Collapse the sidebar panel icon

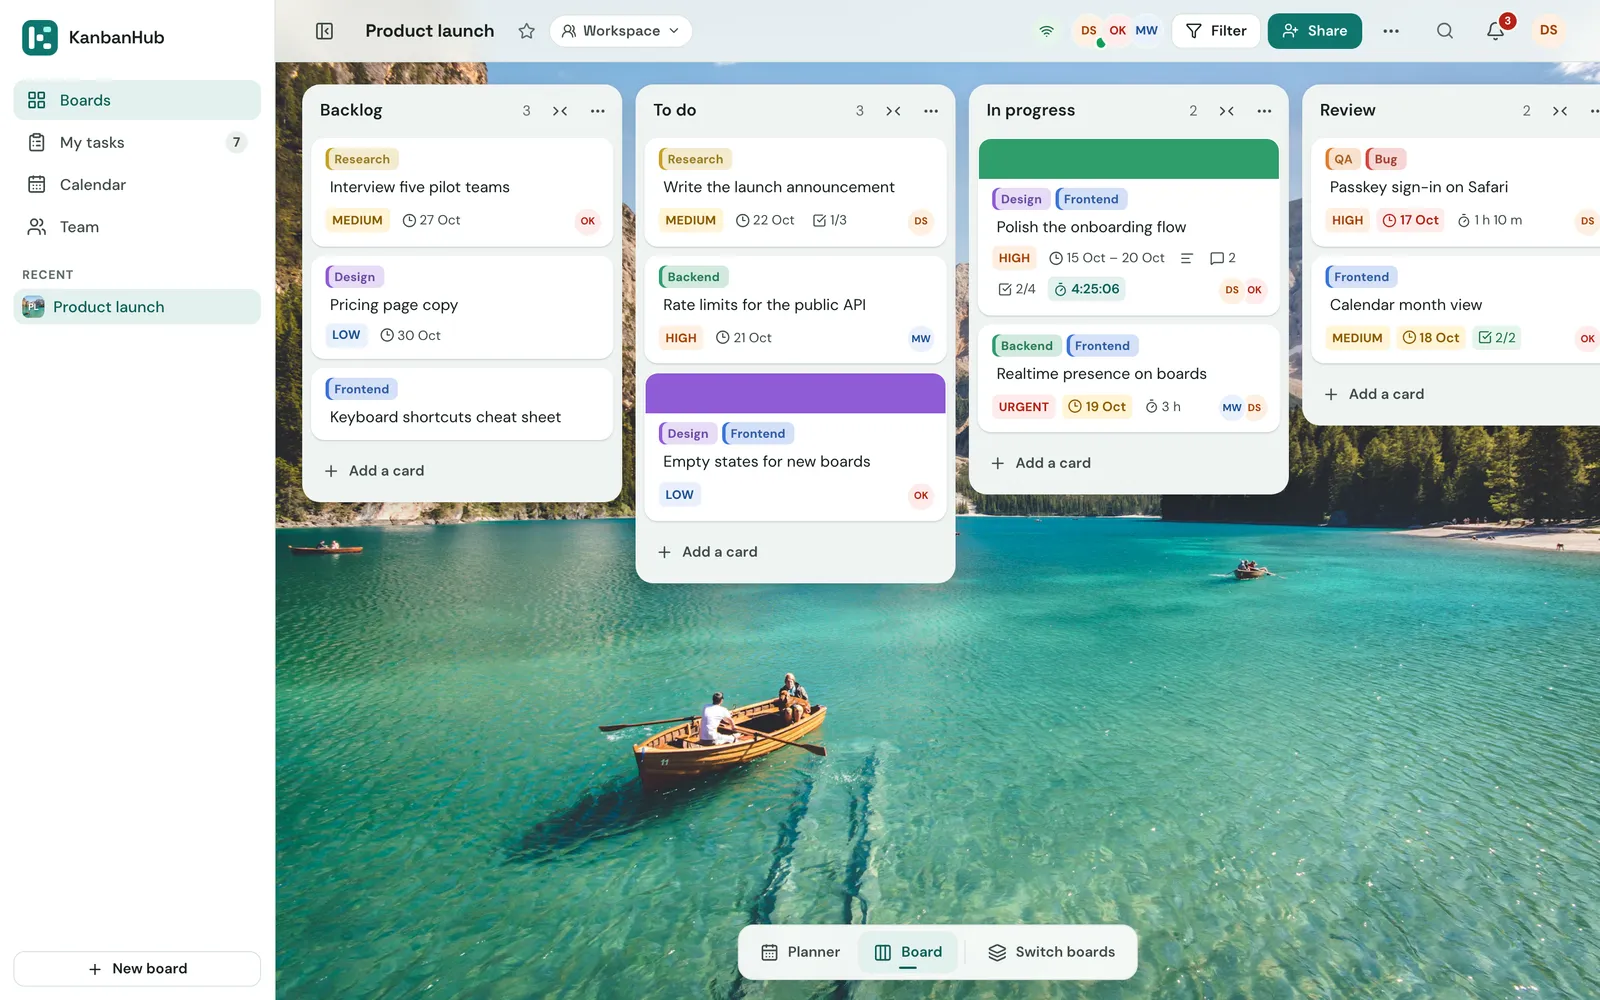tap(324, 31)
